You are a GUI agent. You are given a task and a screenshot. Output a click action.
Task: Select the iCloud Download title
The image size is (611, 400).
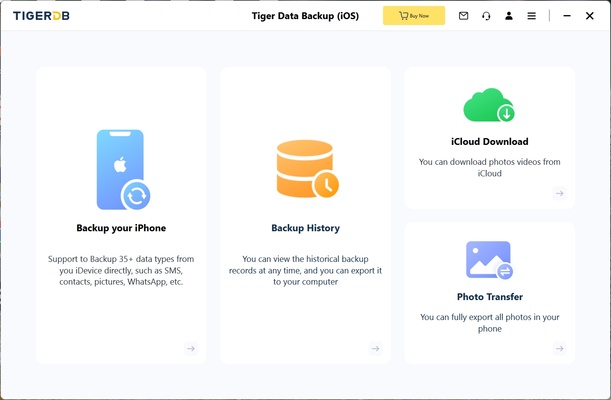coord(490,141)
